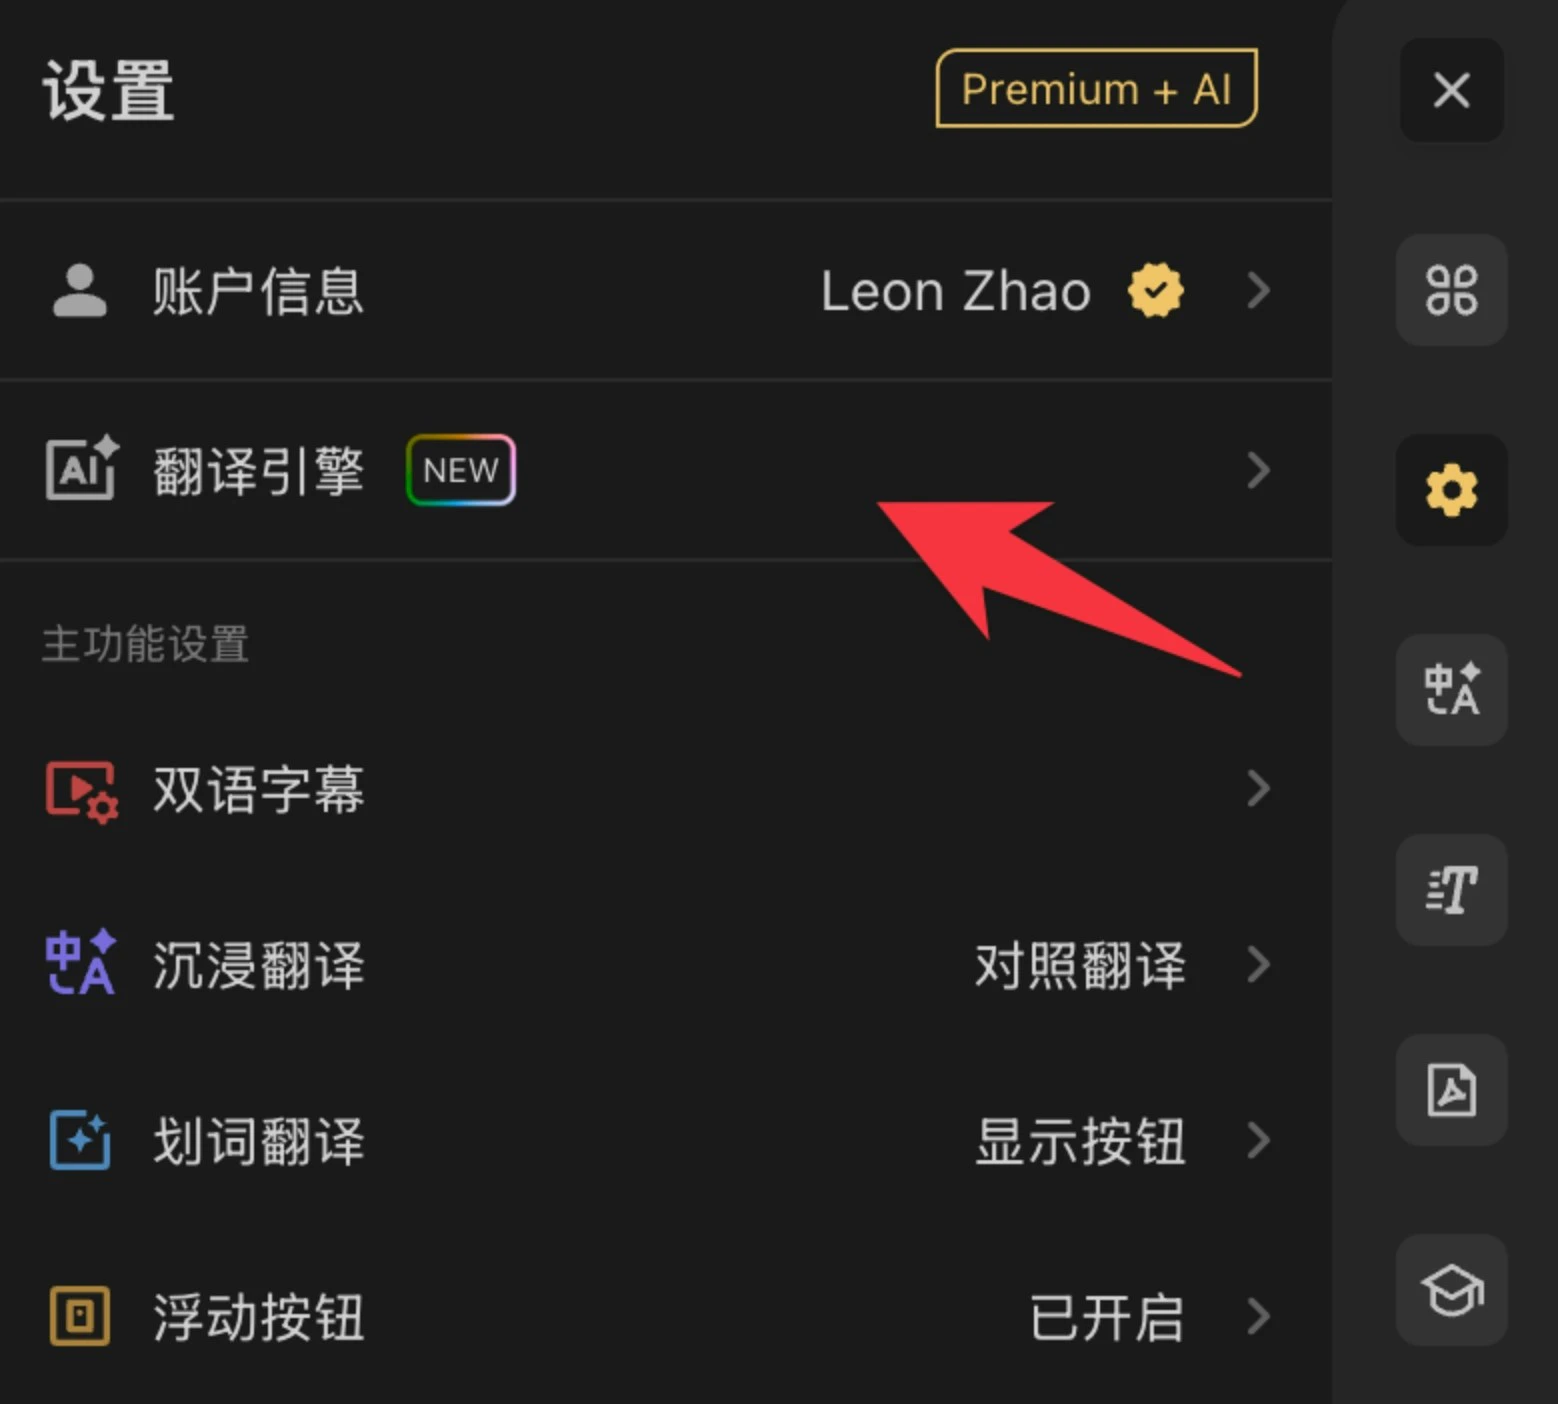Click the 对照翻译 mode label

click(x=1079, y=965)
